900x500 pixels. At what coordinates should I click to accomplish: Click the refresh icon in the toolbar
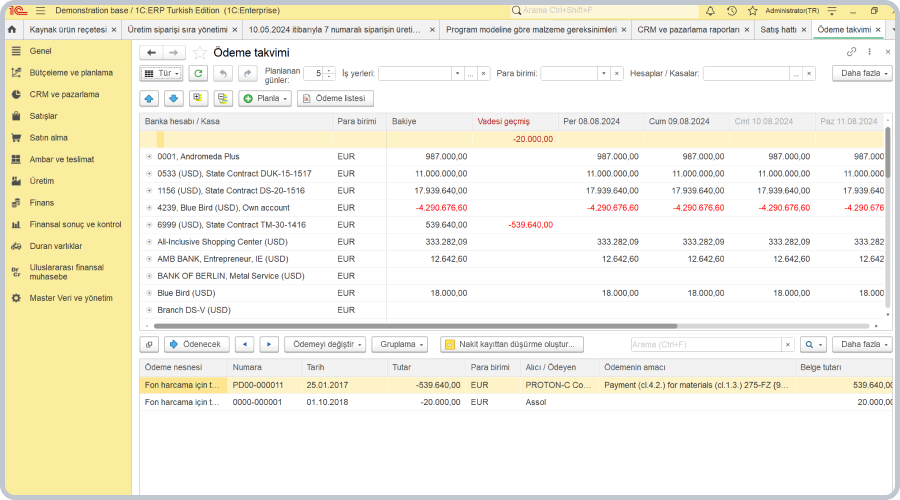[198, 73]
